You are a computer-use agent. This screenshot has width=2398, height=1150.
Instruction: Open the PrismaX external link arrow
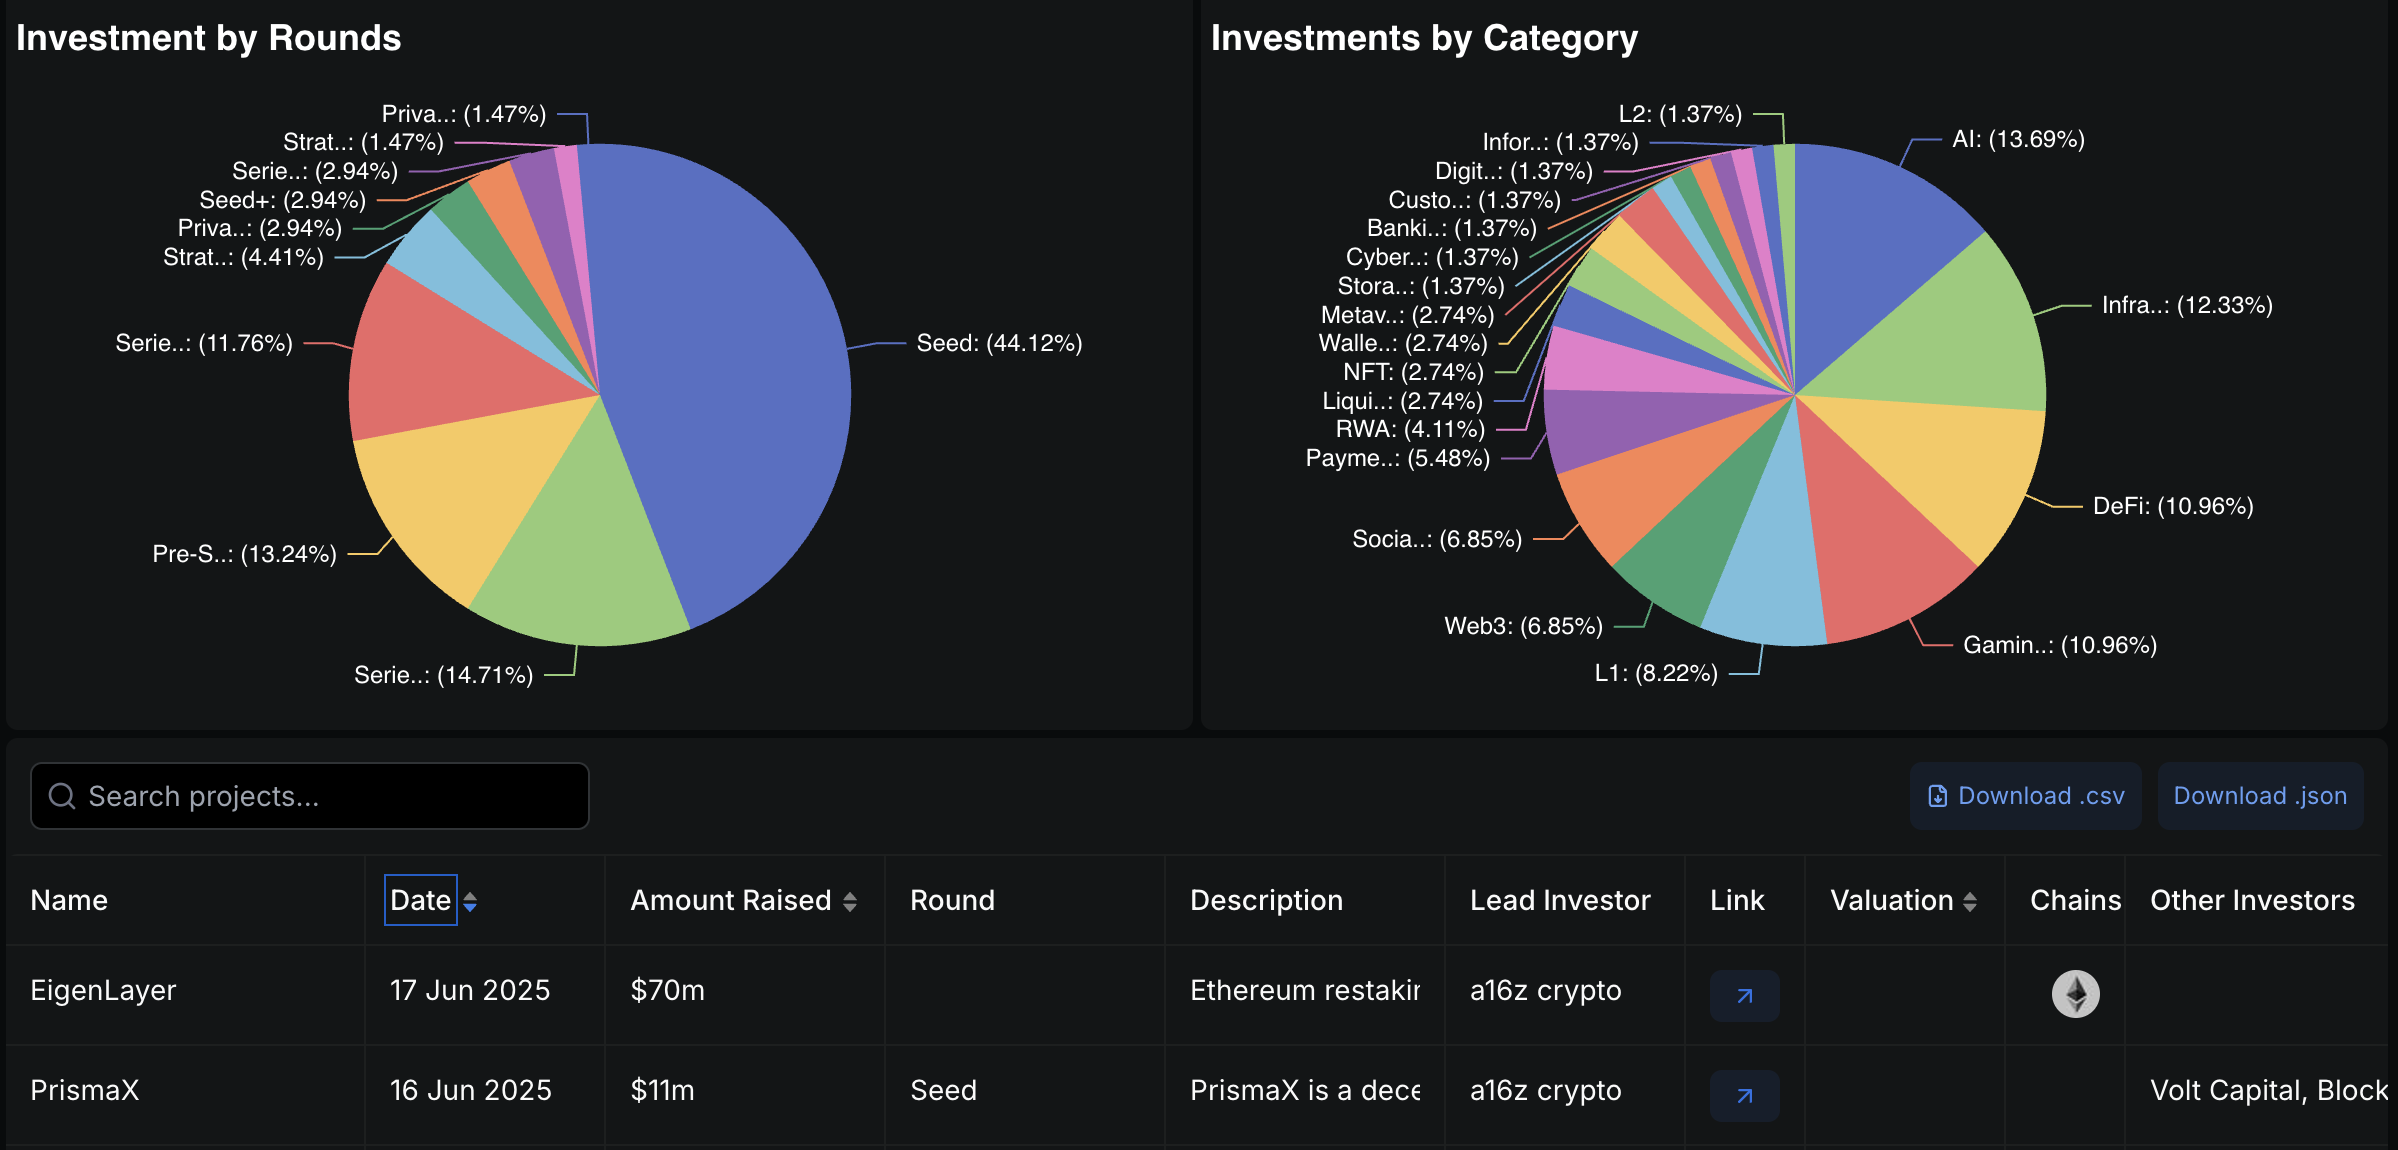(1744, 1095)
